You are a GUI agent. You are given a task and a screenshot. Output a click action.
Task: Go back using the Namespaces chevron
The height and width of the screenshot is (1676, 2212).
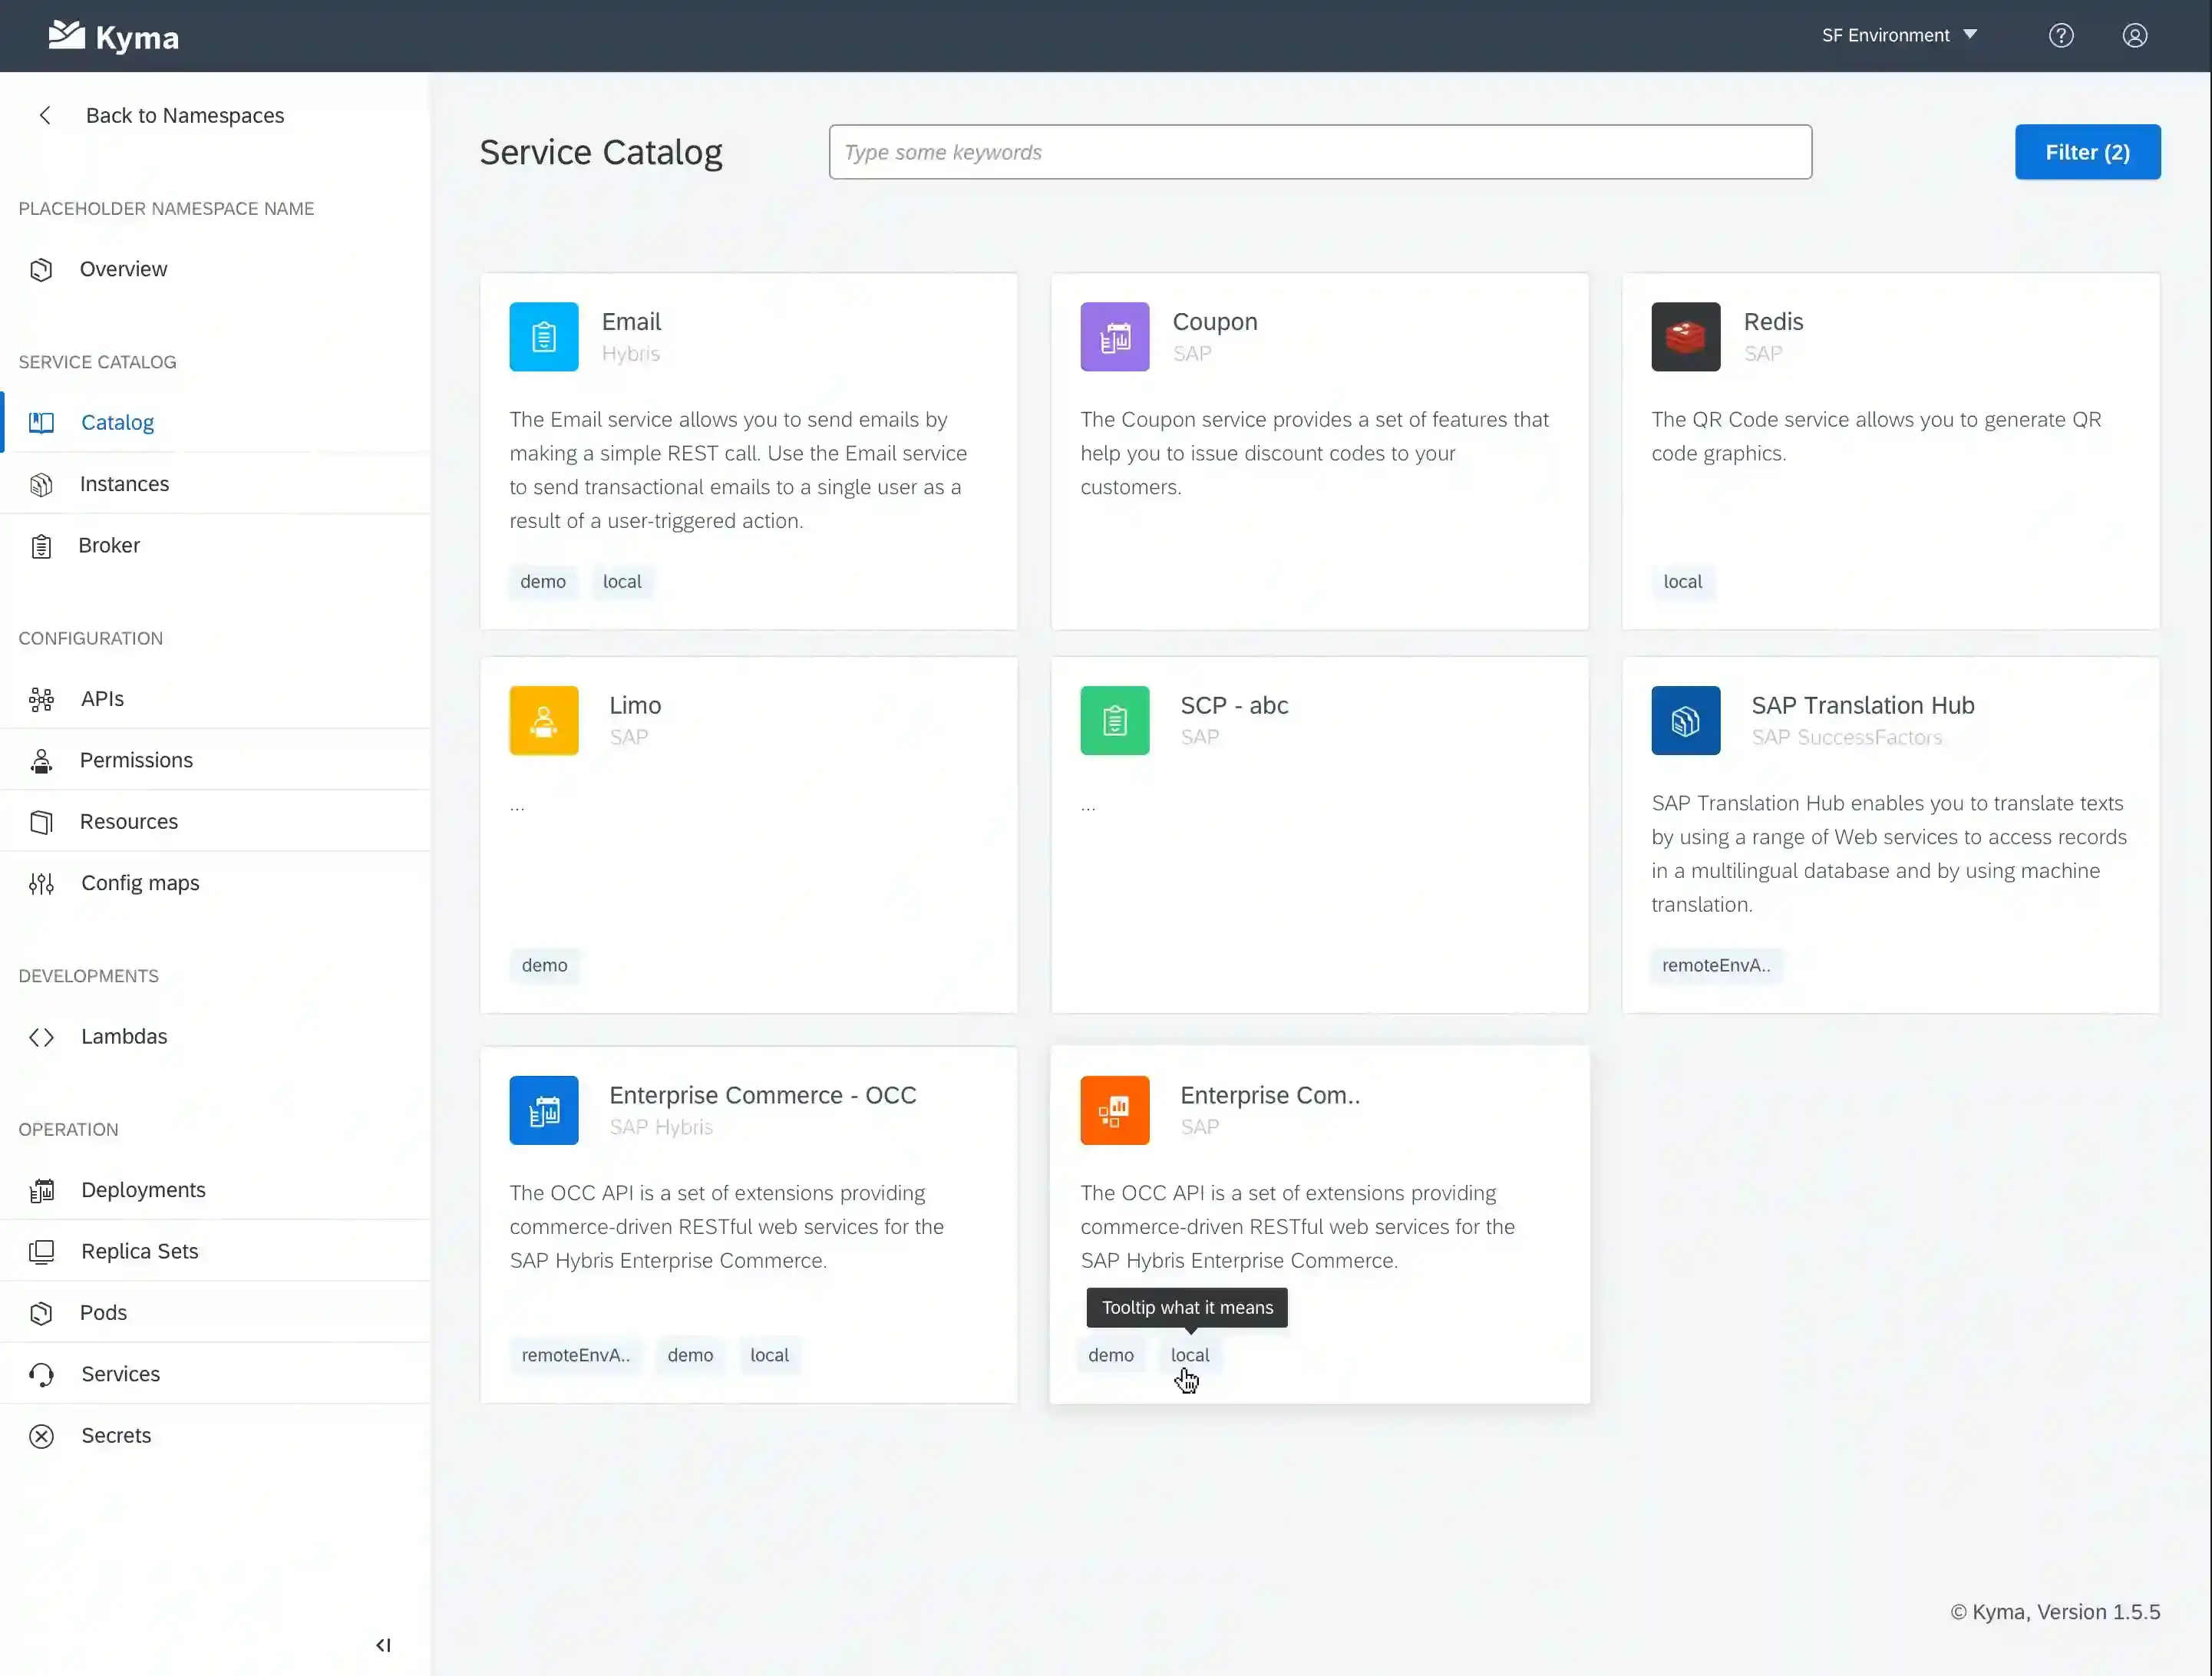tap(45, 116)
